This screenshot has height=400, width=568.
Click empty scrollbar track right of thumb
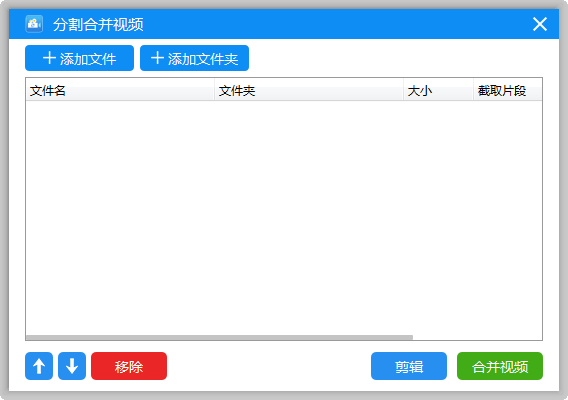[x=477, y=337]
